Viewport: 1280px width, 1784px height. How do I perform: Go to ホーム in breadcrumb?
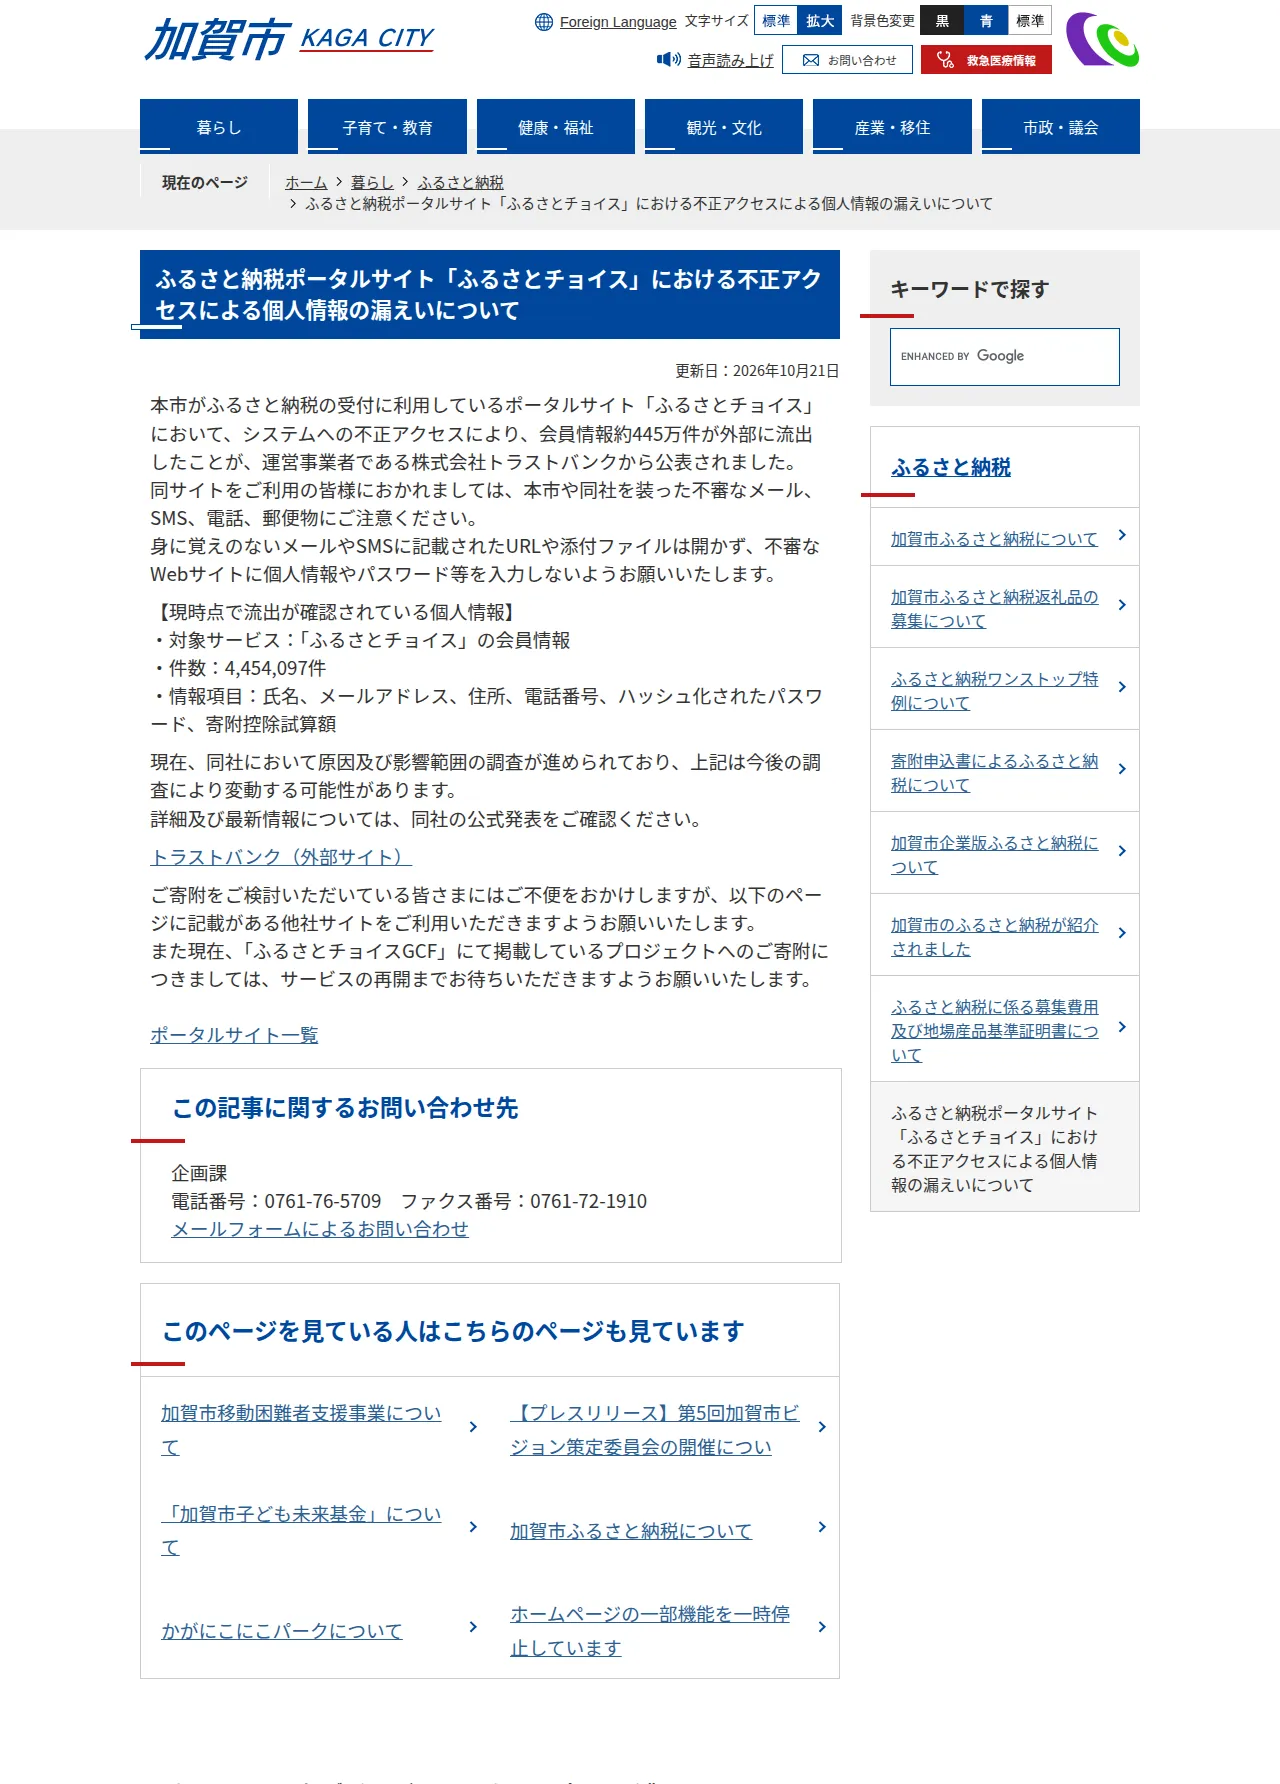point(306,182)
